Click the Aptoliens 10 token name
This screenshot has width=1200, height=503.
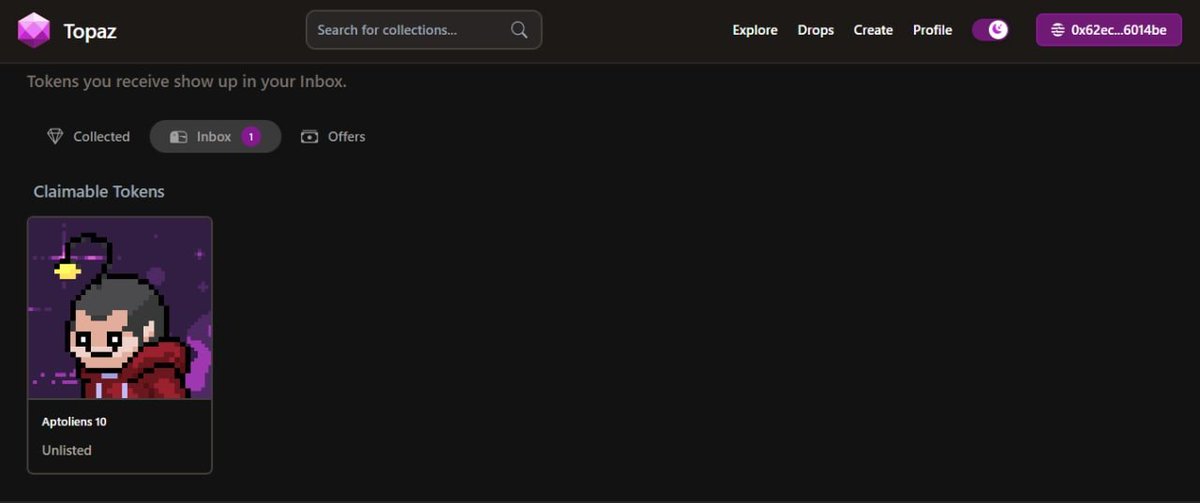tap(74, 422)
